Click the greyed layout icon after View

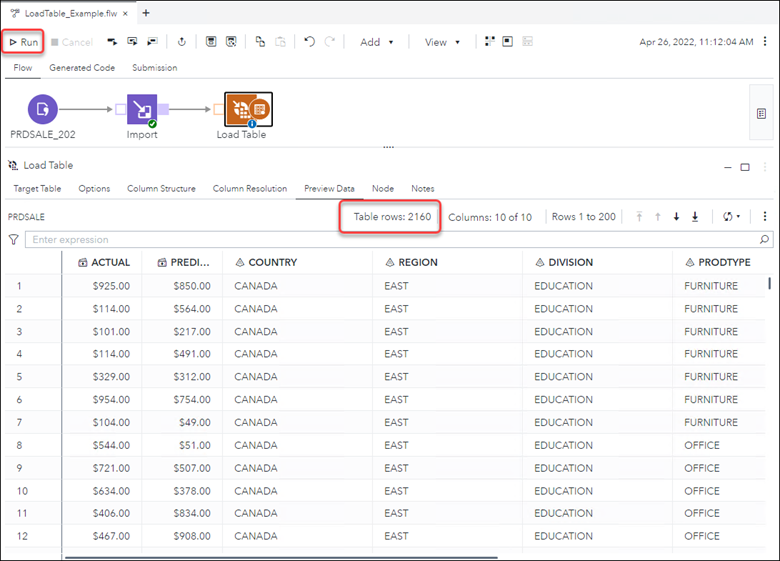(x=528, y=41)
